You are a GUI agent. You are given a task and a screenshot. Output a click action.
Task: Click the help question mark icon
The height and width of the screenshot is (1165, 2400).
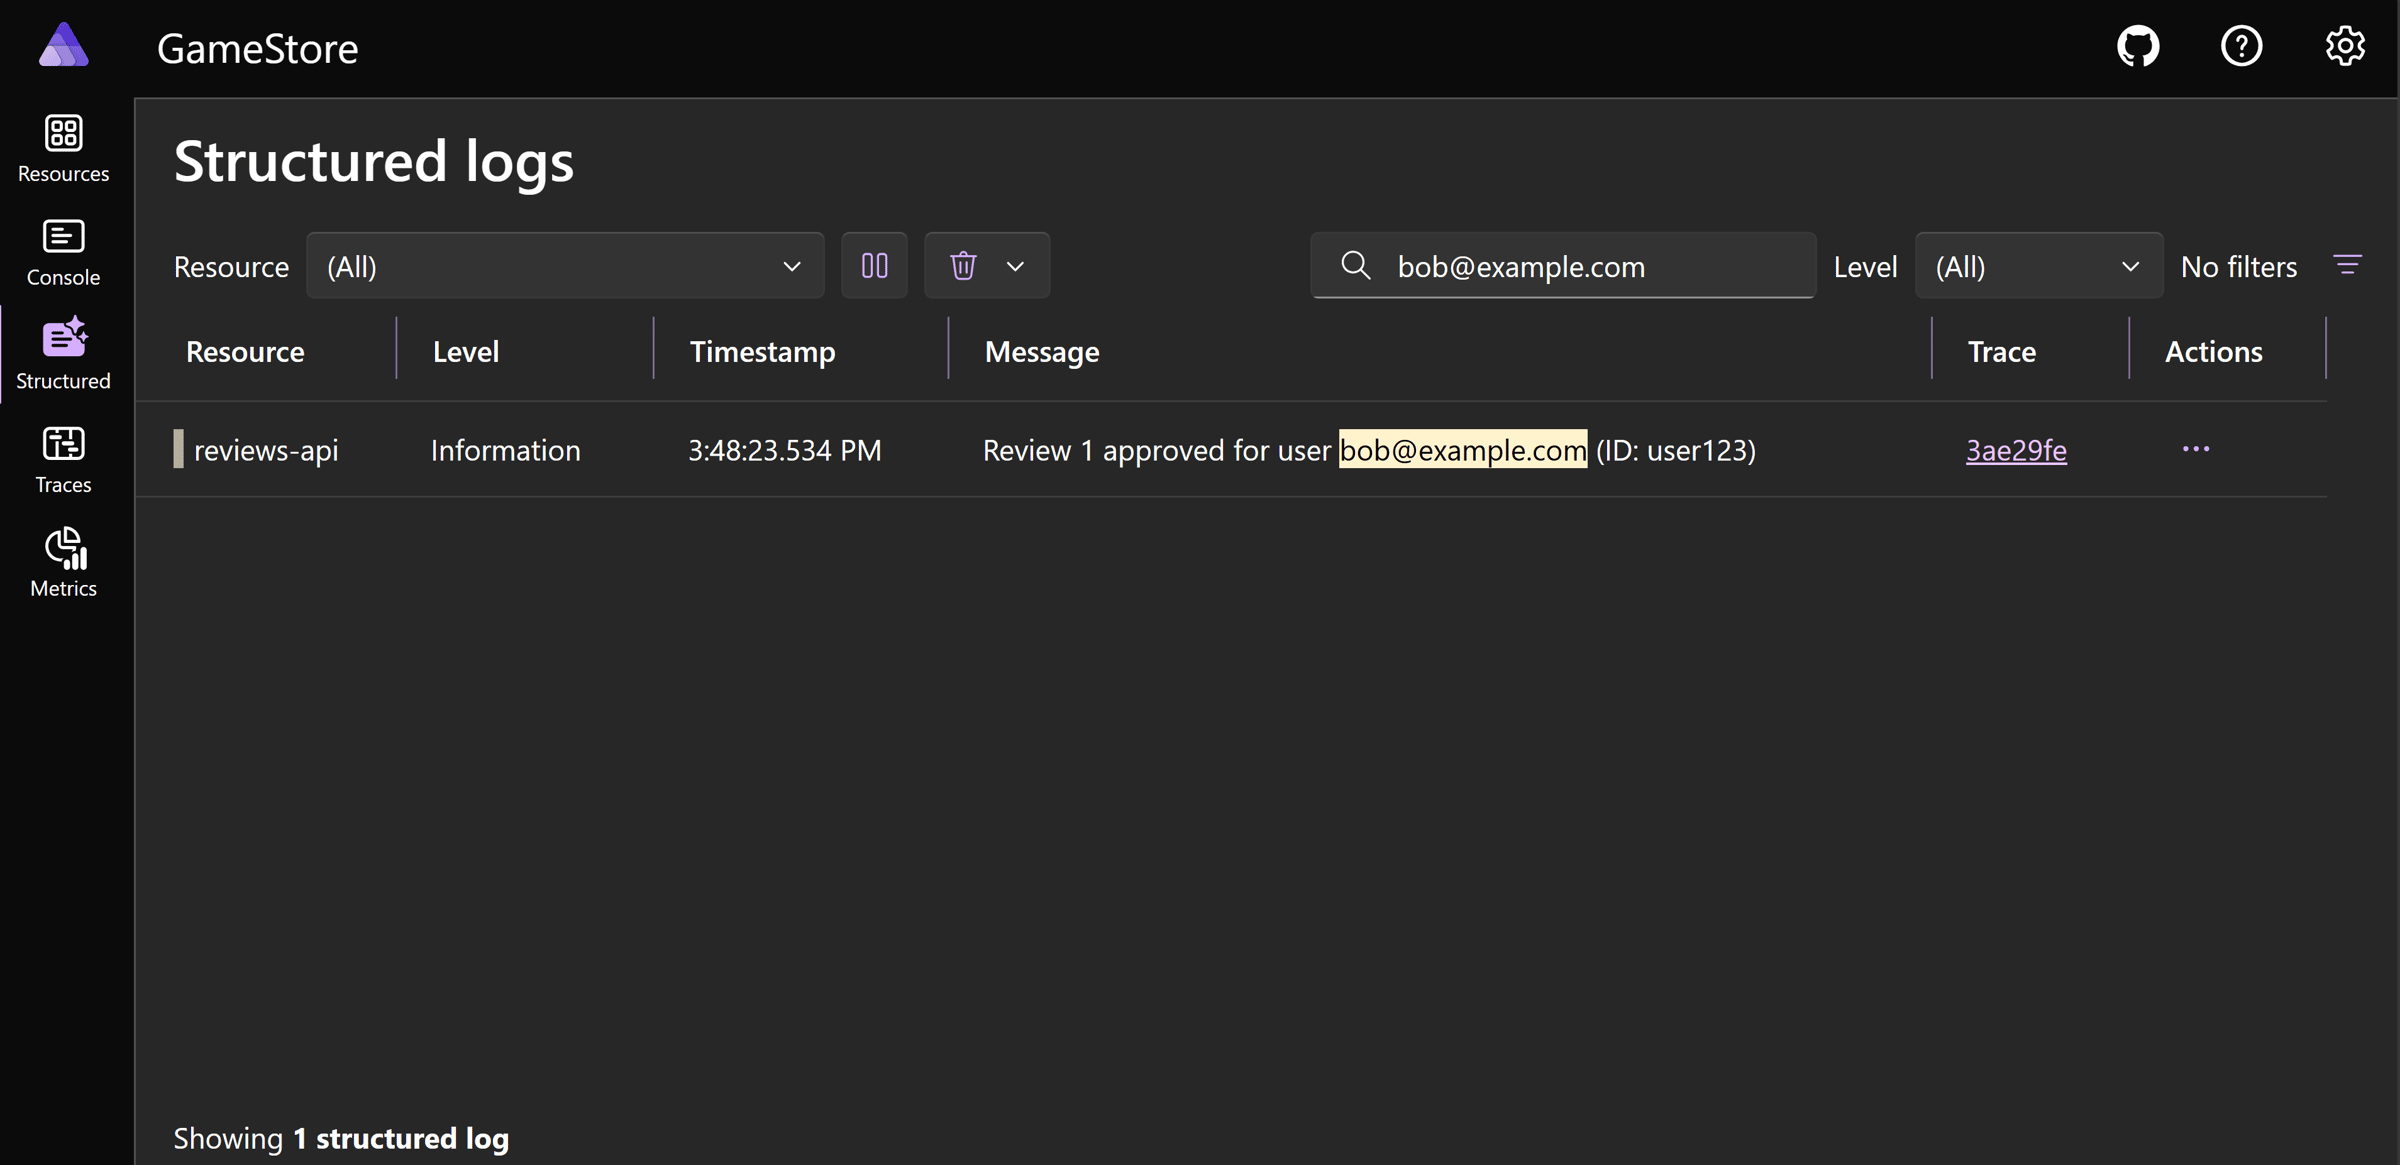tap(2241, 47)
